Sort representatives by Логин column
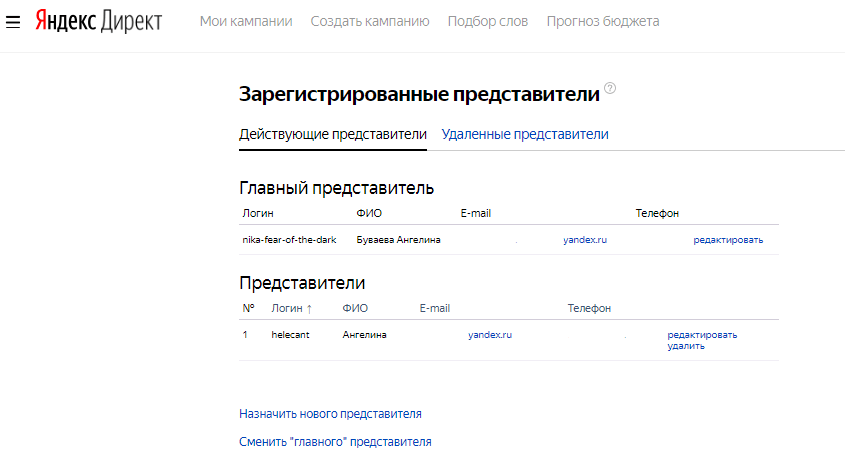The width and height of the screenshot is (845, 456). (x=292, y=308)
